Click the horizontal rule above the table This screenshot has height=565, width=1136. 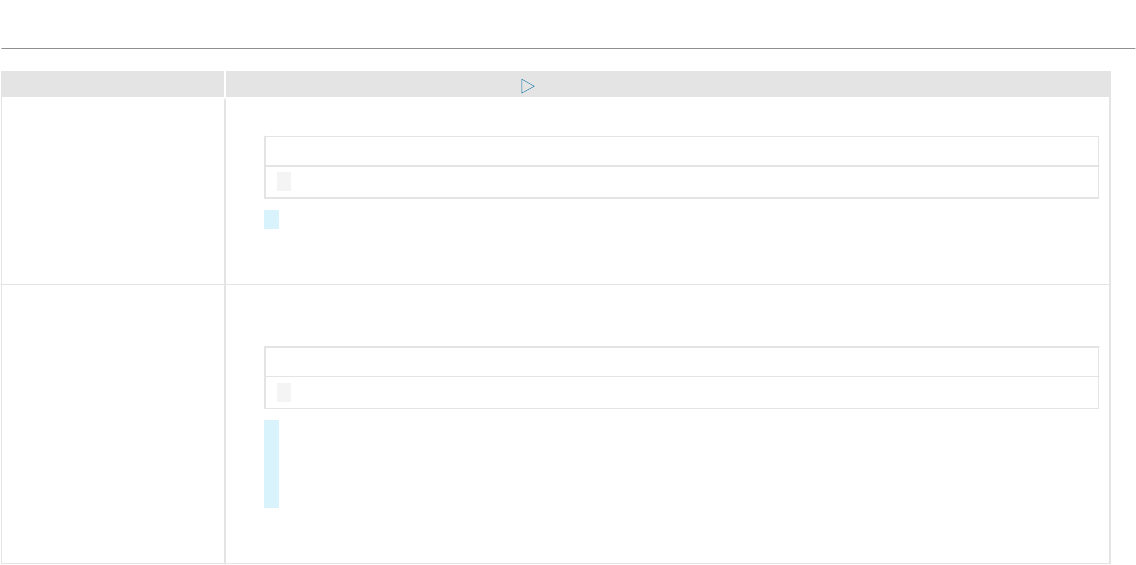point(568,49)
